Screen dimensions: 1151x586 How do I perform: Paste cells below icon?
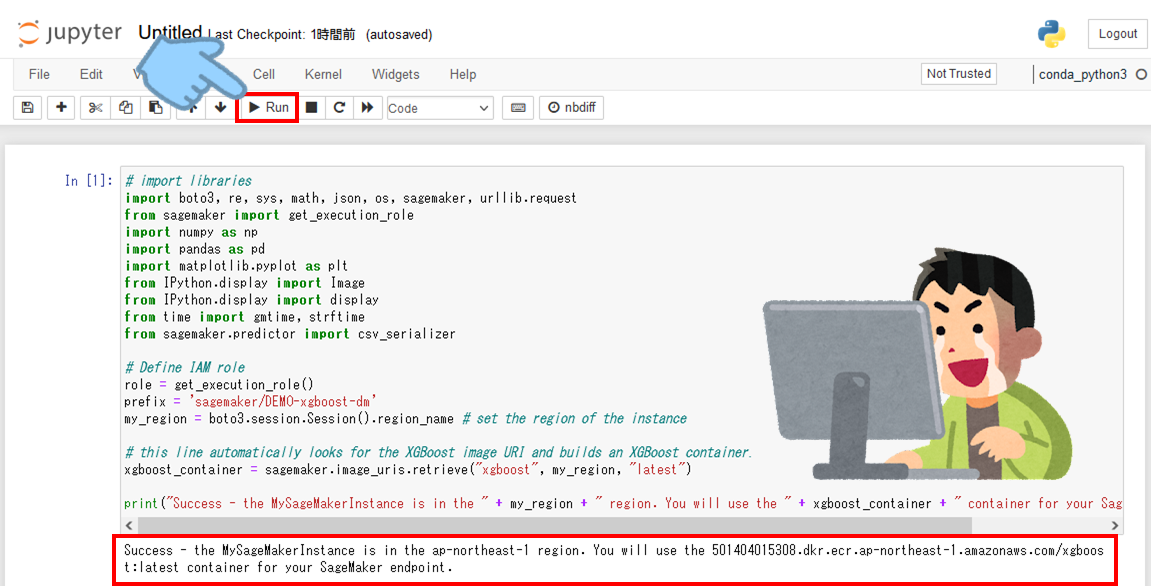click(x=156, y=108)
